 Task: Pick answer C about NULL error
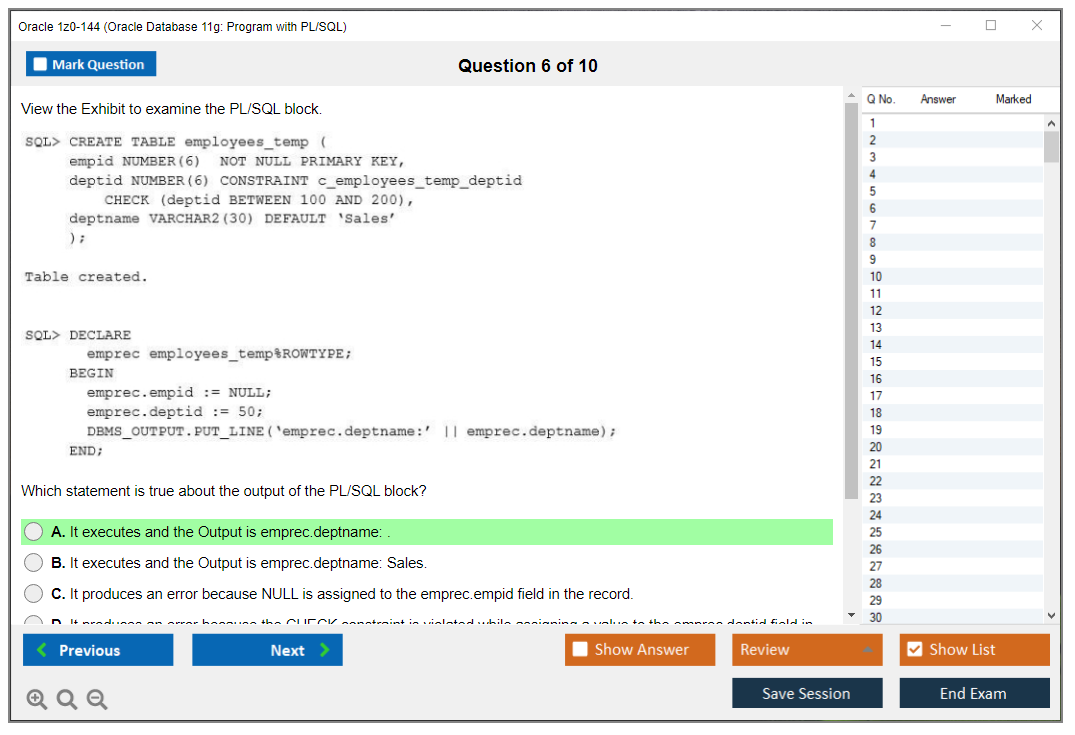click(34, 594)
